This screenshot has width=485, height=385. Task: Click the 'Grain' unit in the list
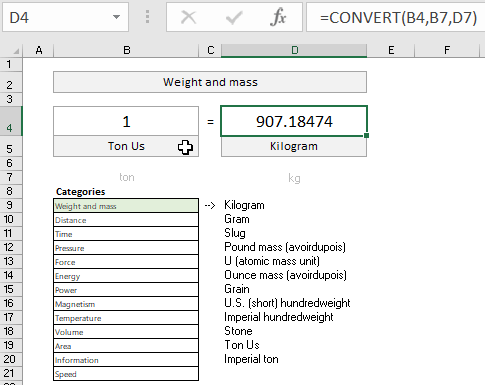pyautogui.click(x=237, y=289)
